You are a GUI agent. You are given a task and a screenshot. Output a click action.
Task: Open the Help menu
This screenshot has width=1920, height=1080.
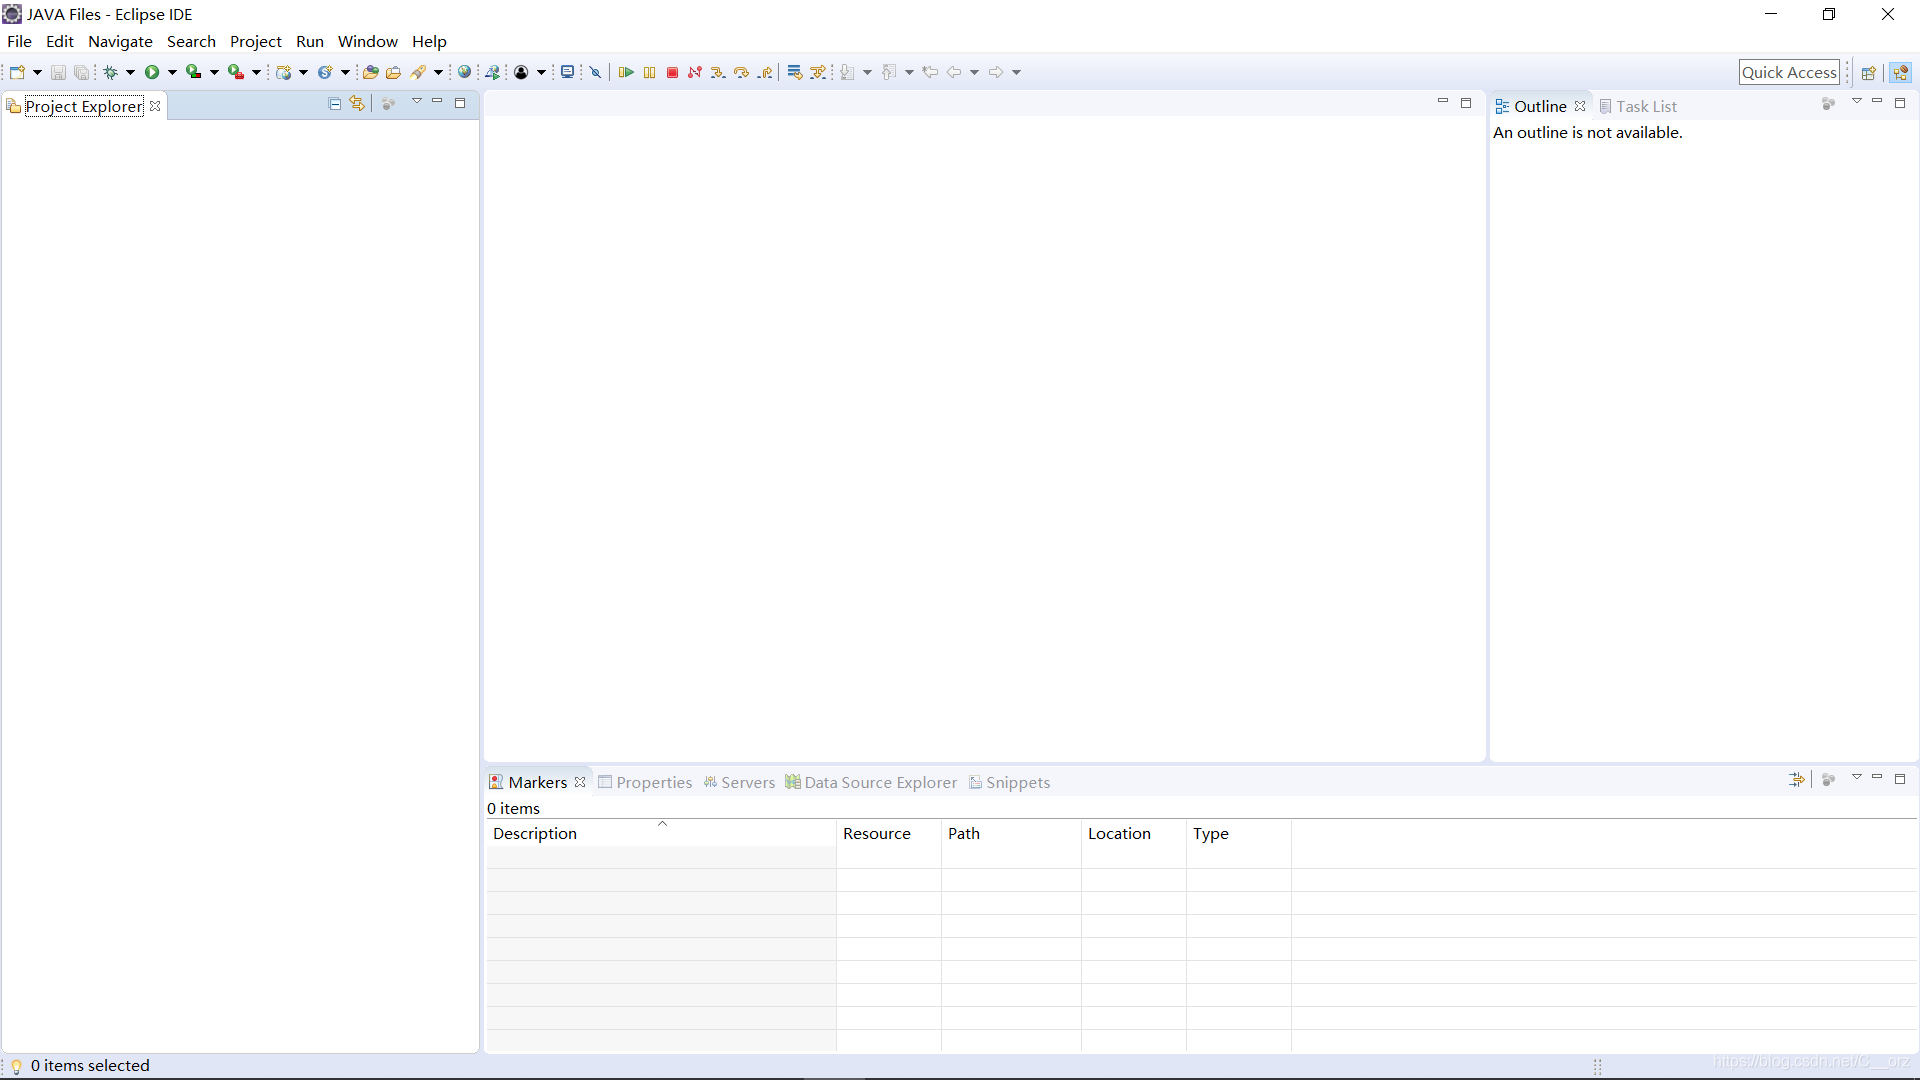[429, 41]
